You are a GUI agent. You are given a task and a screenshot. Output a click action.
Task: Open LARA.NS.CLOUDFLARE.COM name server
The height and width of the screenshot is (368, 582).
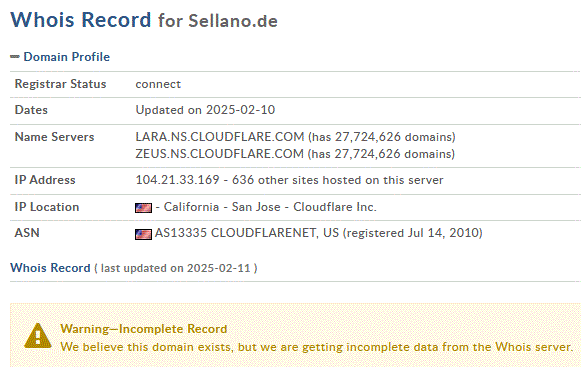tap(220, 137)
